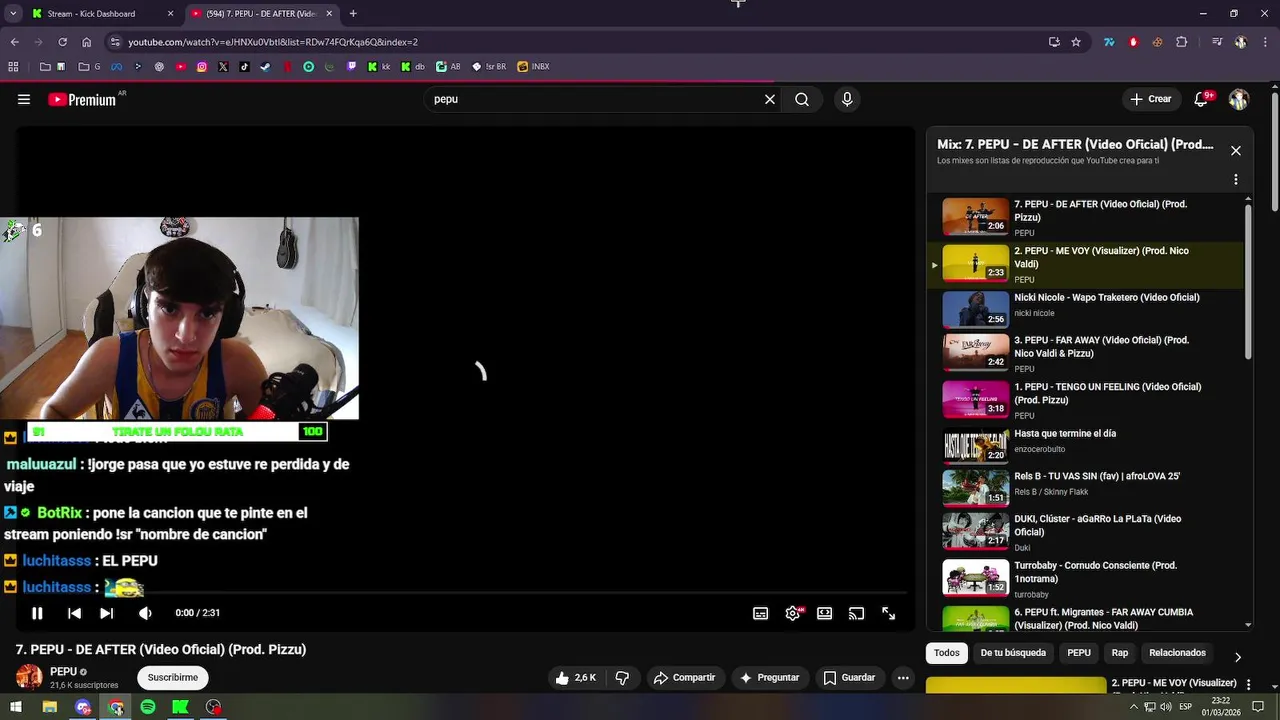Select De tu búsqueda chip
Image resolution: width=1280 pixels, height=720 pixels.
(x=1013, y=653)
